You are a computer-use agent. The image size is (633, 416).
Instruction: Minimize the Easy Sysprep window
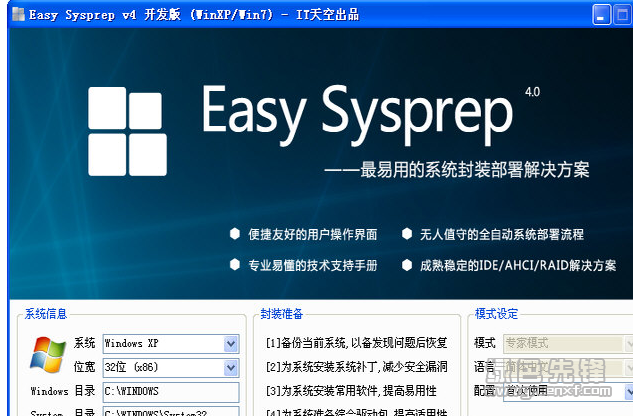tap(602, 14)
